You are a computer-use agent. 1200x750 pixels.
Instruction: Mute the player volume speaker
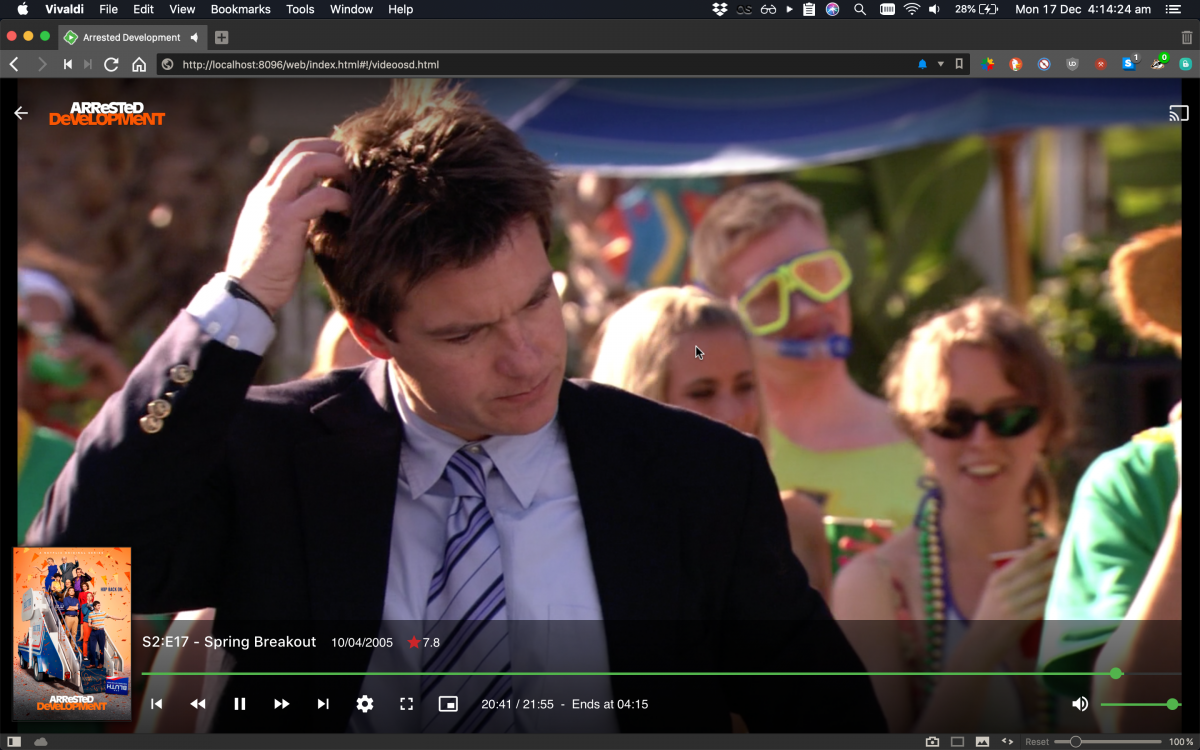click(x=1080, y=704)
